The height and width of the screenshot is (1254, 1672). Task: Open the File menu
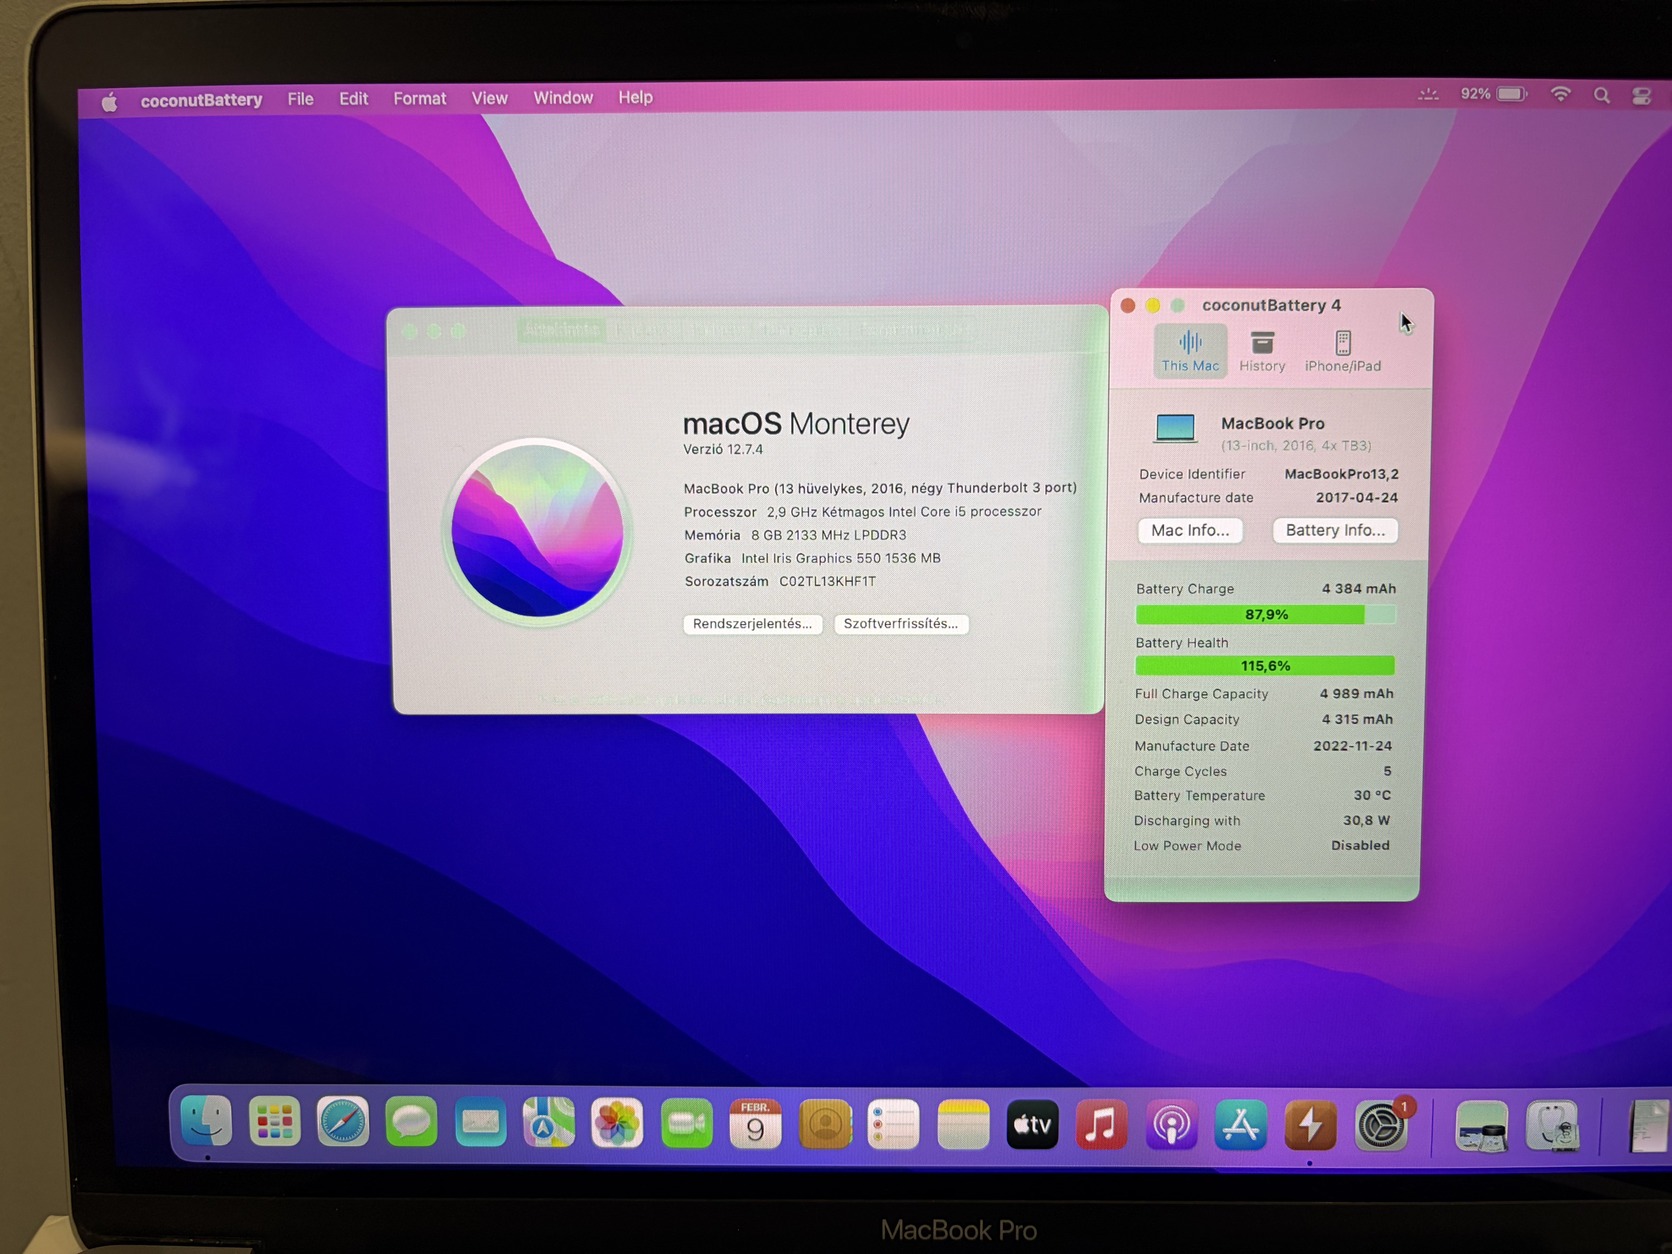point(300,99)
